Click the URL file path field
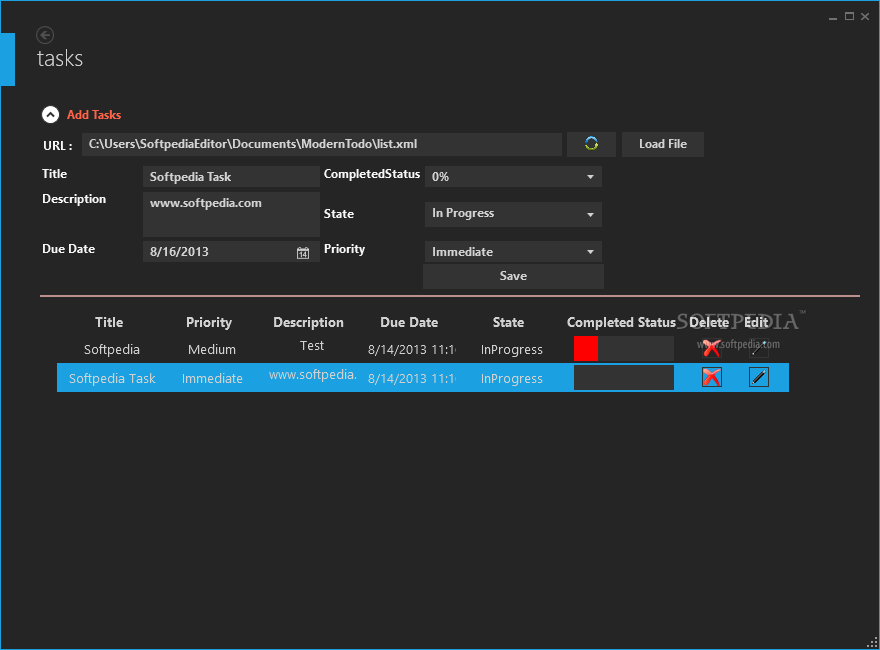 (x=322, y=144)
